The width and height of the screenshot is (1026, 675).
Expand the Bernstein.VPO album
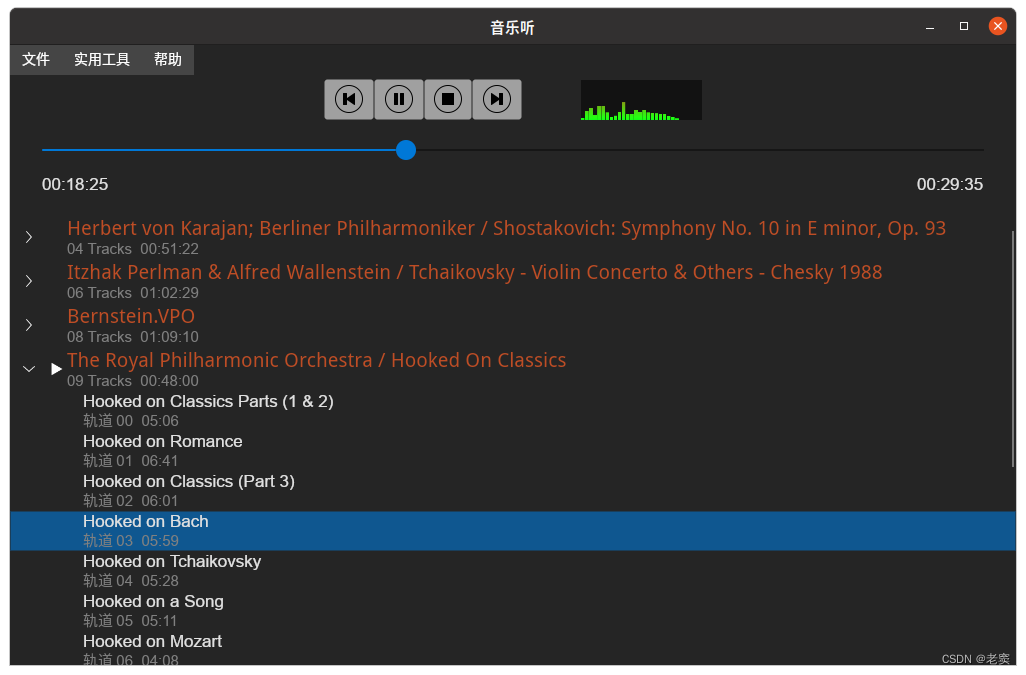pyautogui.click(x=29, y=324)
